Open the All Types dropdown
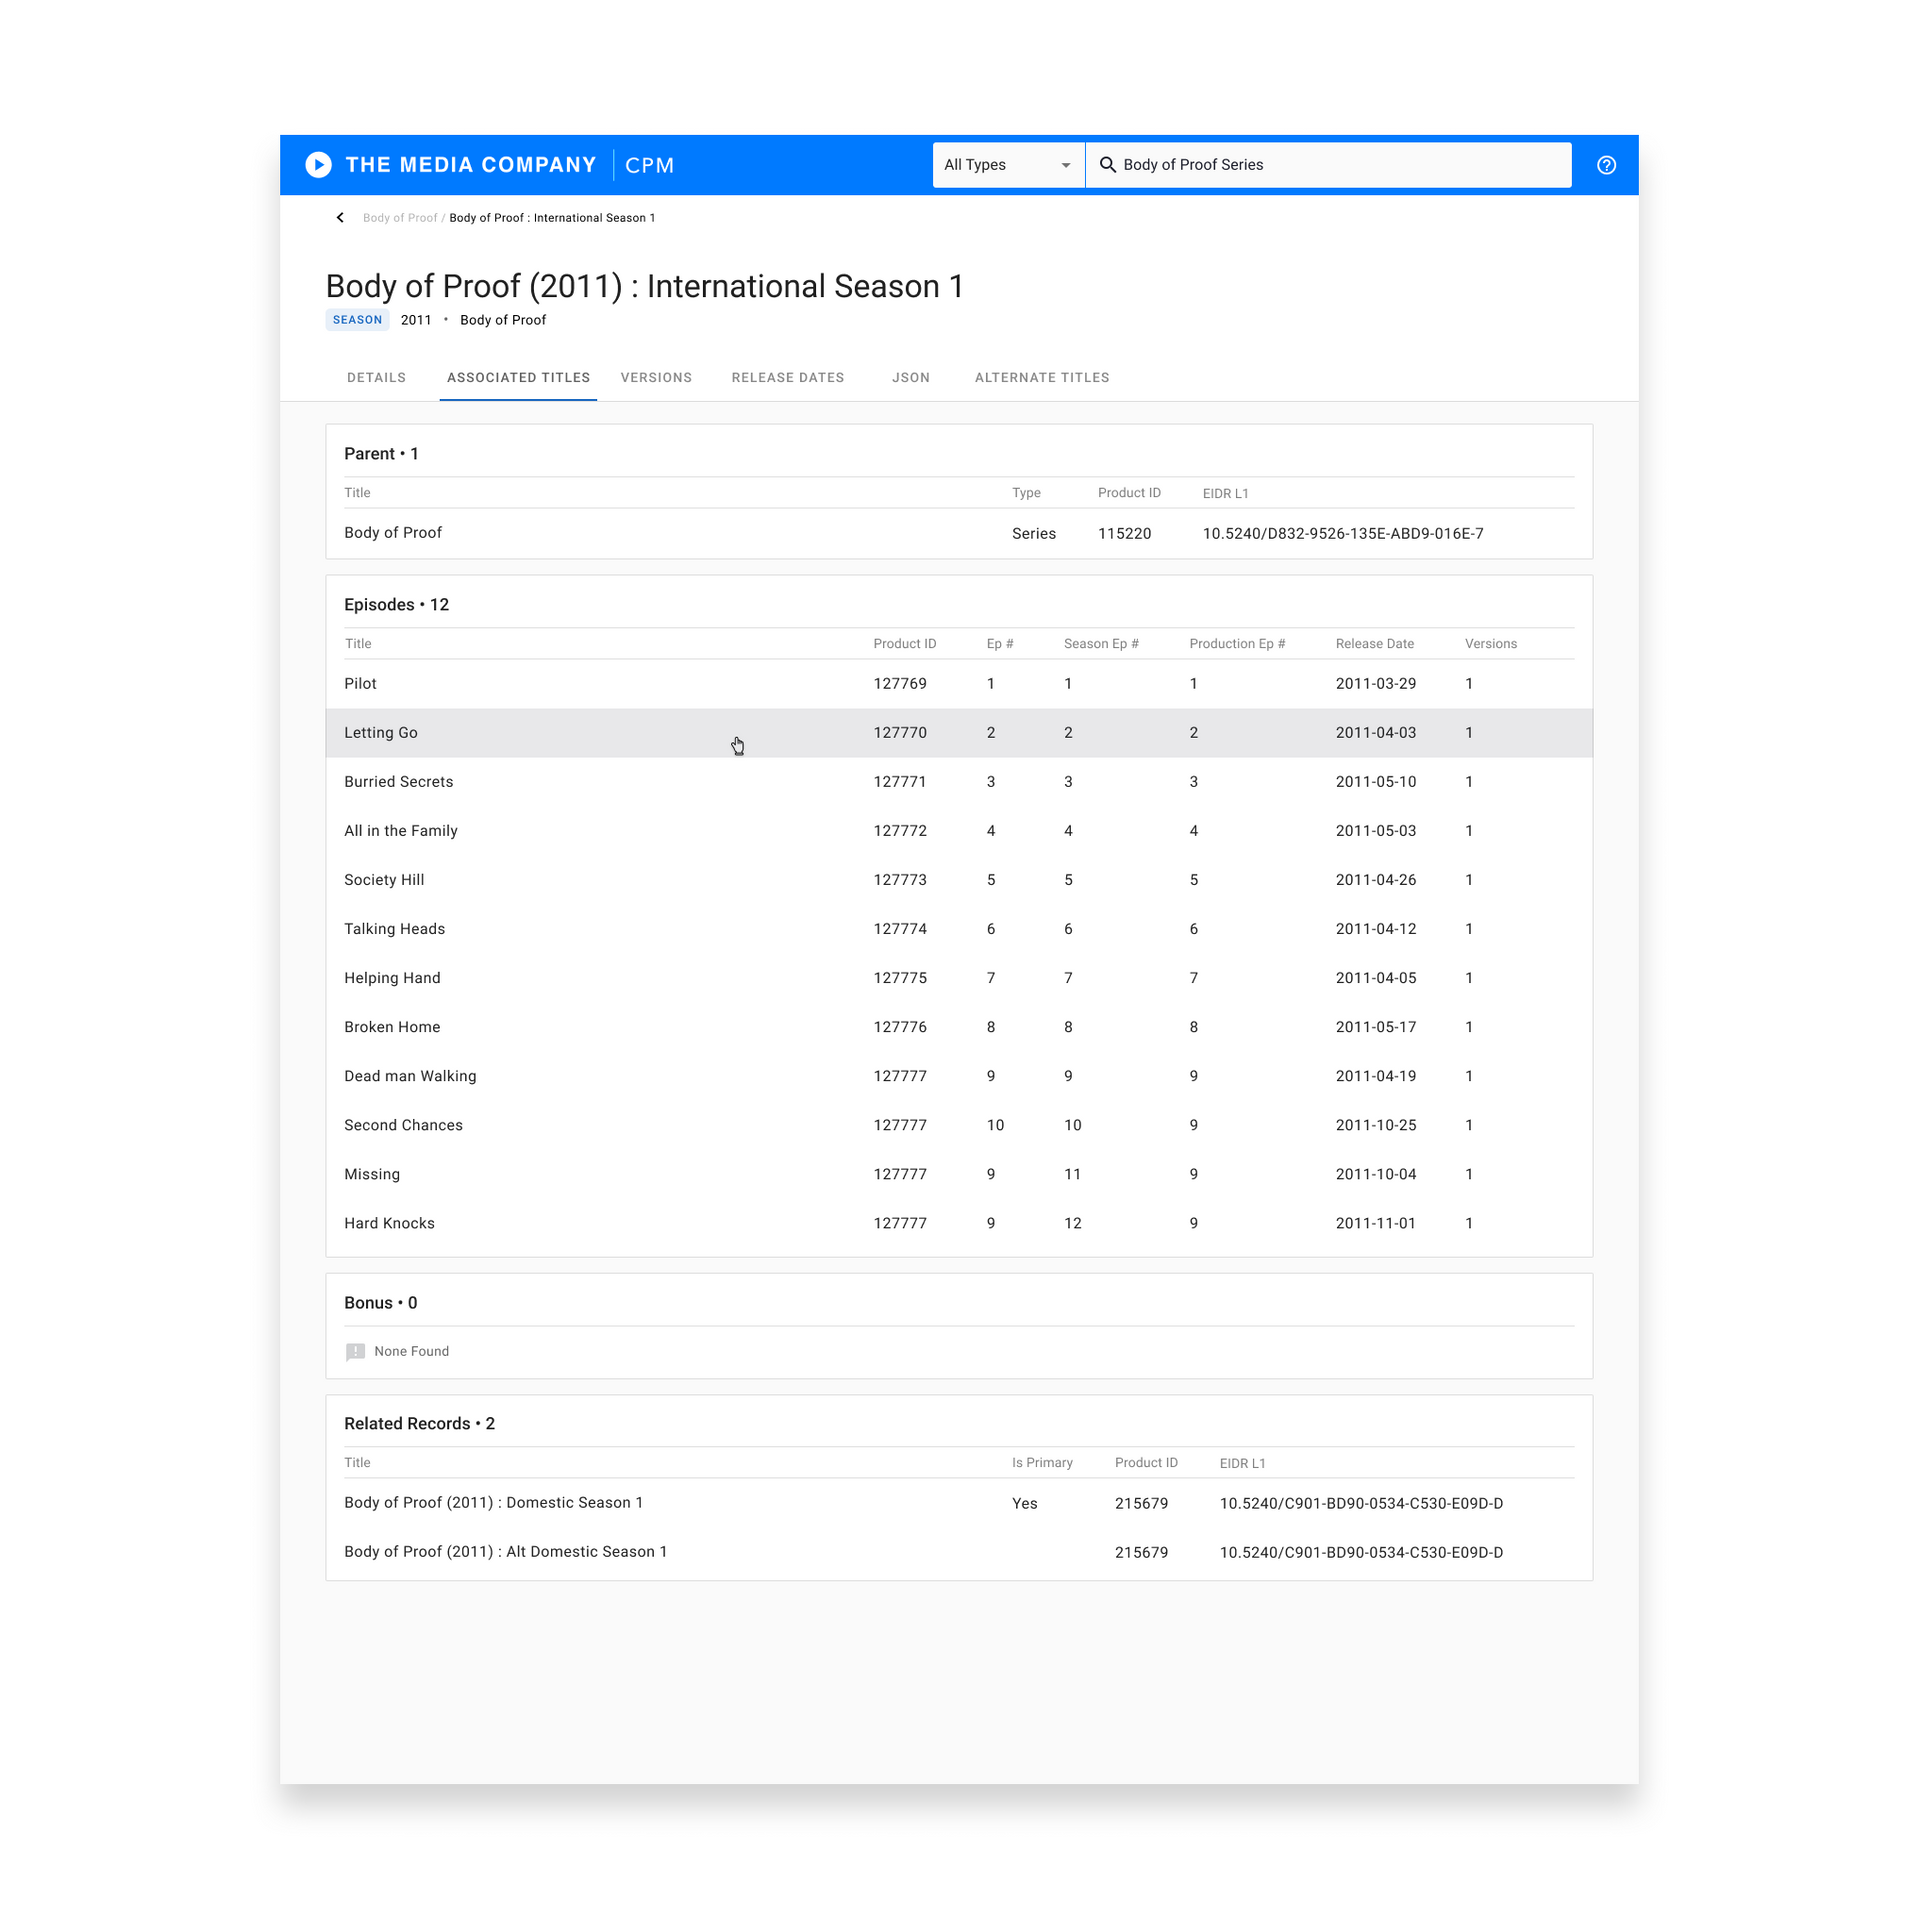The image size is (1920, 1918). 1007,165
